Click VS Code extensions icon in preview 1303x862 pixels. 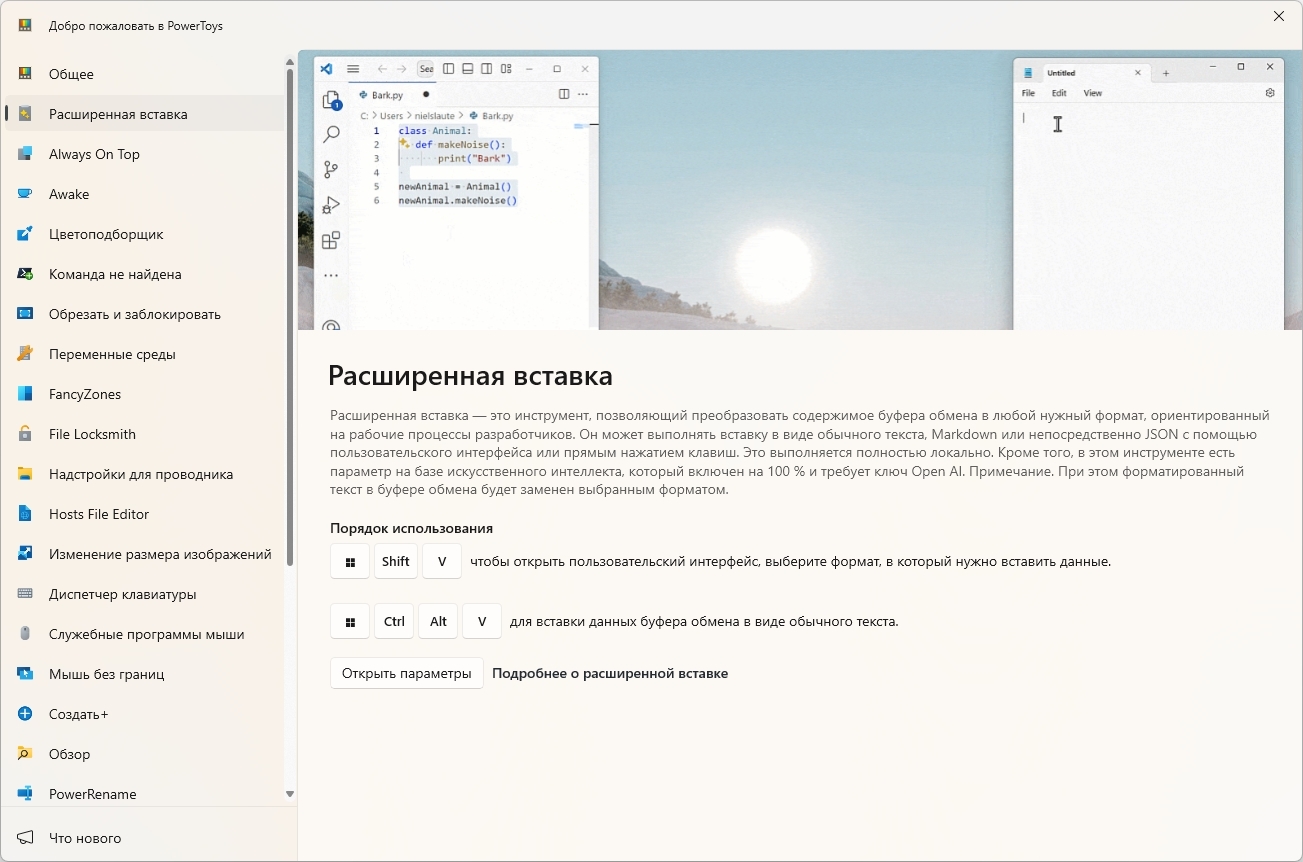pyautogui.click(x=331, y=240)
